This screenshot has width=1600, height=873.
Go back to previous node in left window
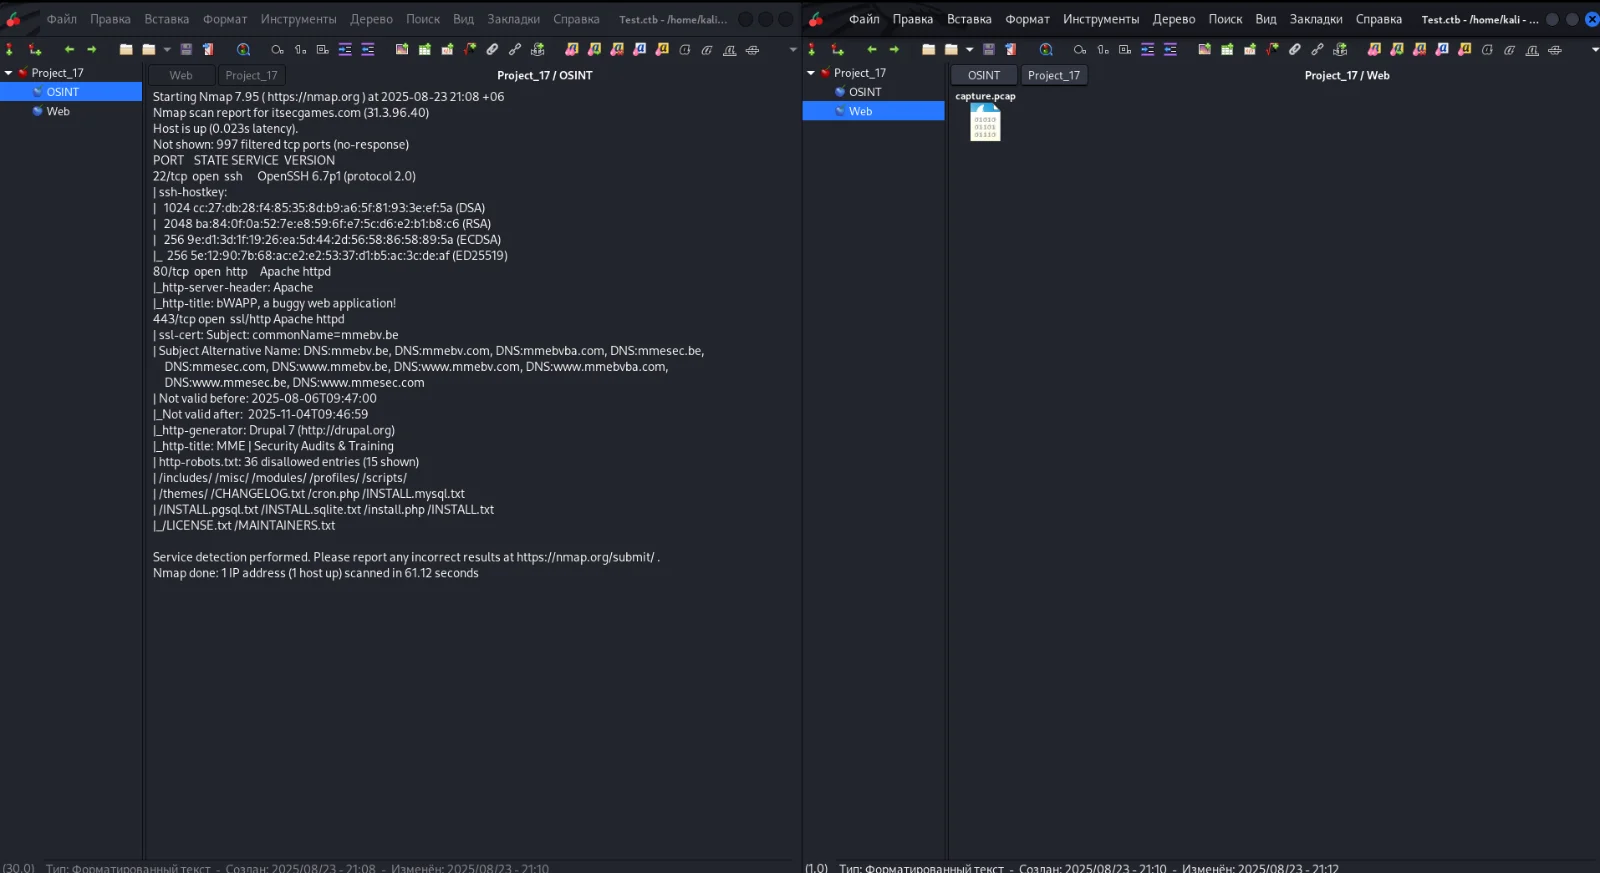69,49
